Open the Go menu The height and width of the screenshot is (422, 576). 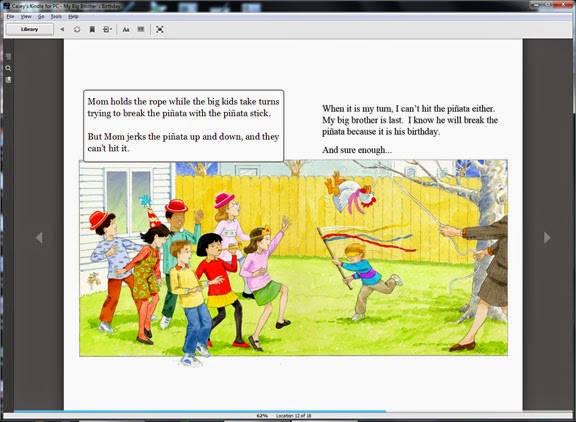[41, 17]
